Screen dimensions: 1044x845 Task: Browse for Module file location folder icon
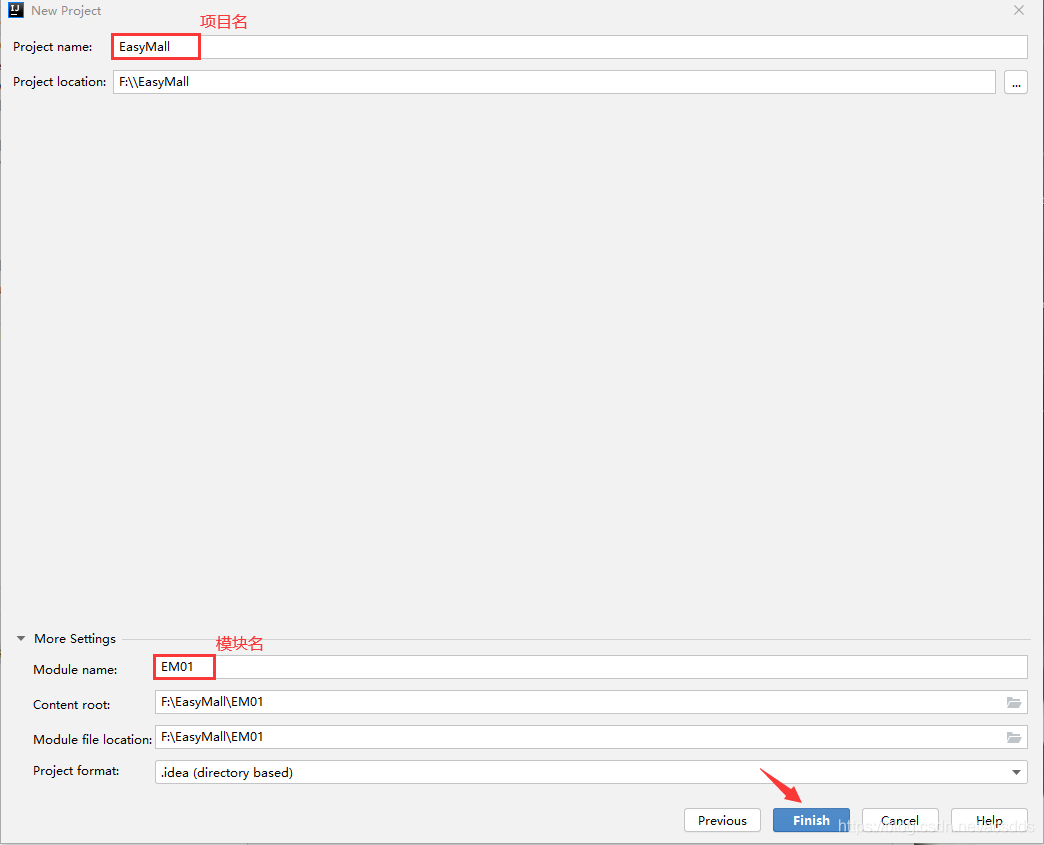1013,737
